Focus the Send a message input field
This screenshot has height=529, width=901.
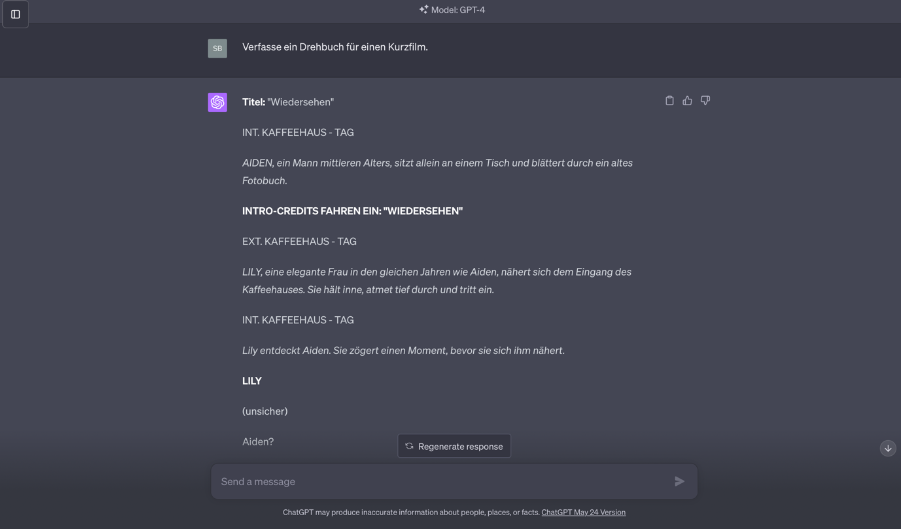coord(440,481)
